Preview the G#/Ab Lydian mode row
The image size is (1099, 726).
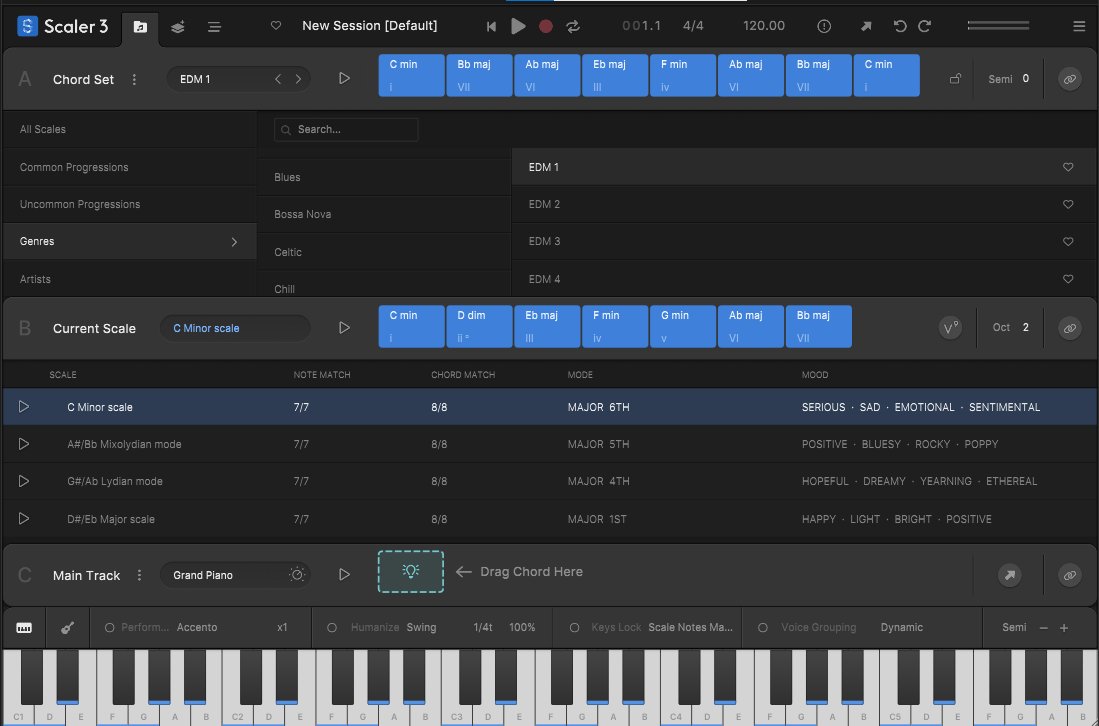coord(24,481)
